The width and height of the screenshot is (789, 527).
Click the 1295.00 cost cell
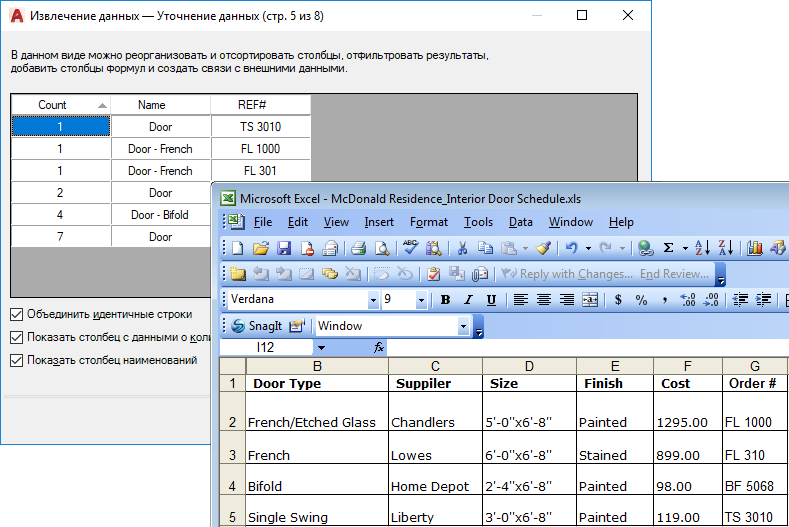pyautogui.click(x=688, y=411)
